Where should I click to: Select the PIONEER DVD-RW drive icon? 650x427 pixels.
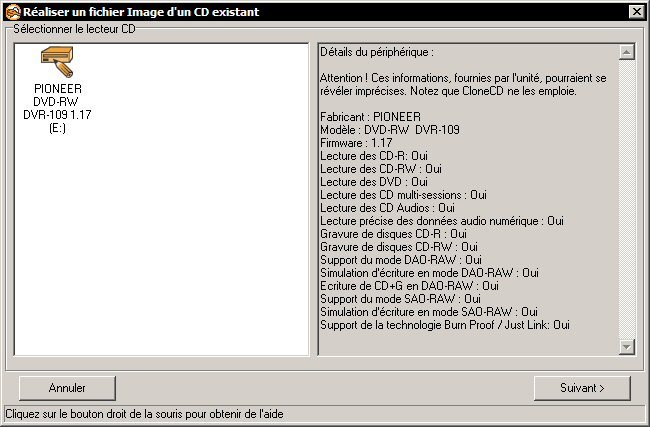click(57, 62)
